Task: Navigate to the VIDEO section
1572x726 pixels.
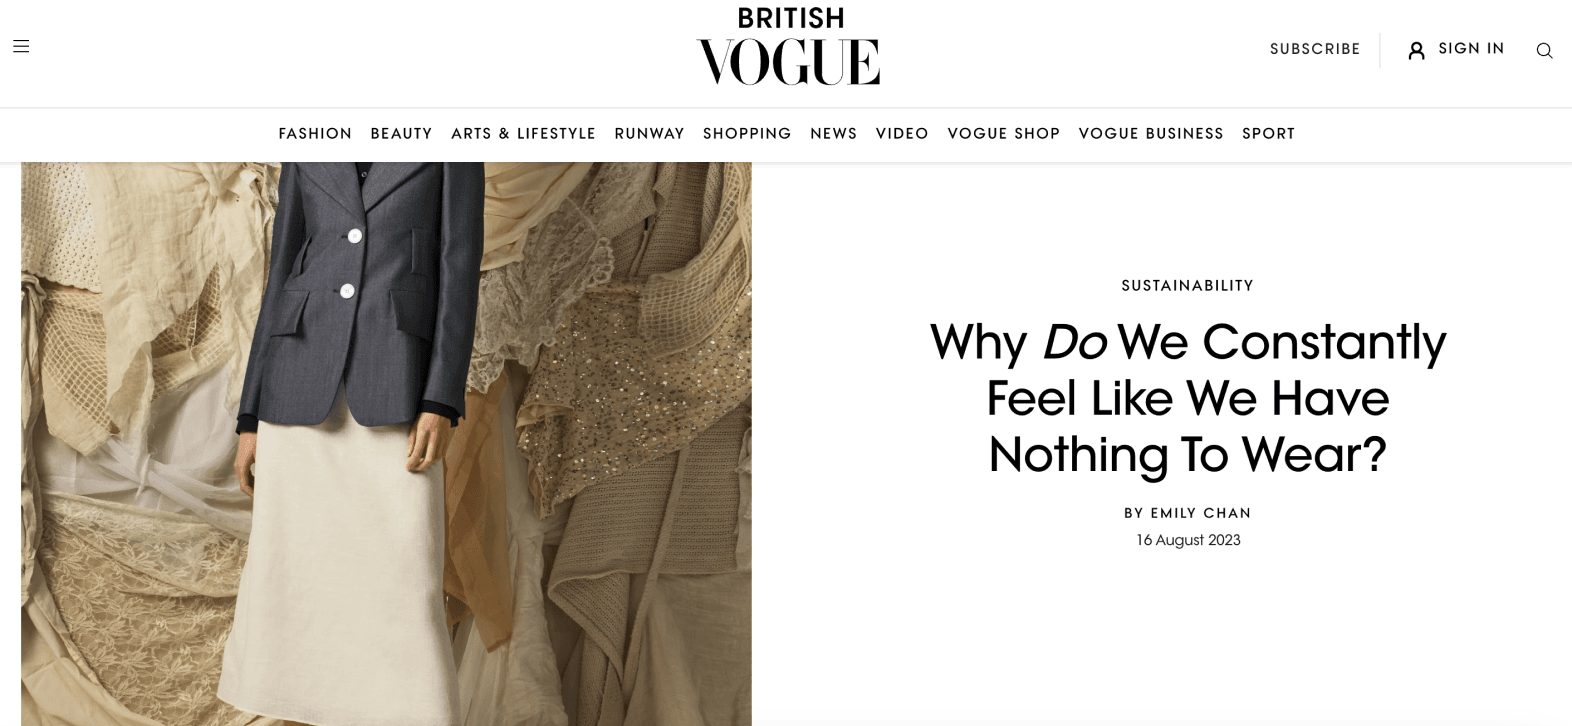Action: coord(901,133)
